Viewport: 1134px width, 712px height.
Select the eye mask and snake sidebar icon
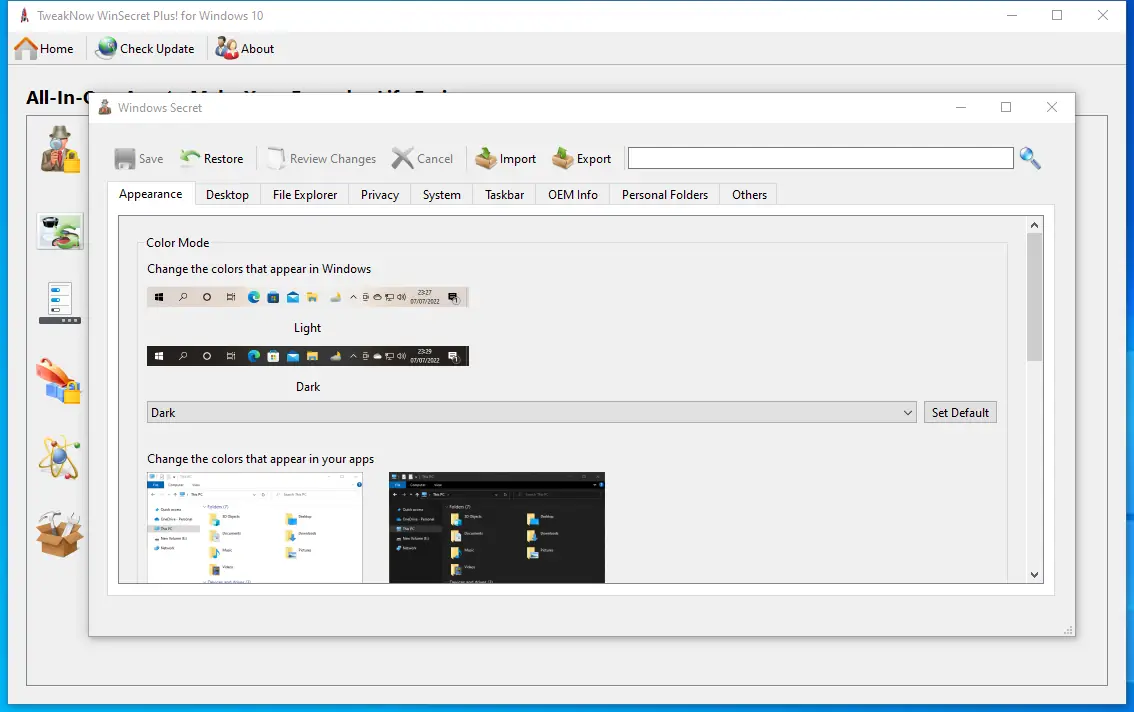pyautogui.click(x=60, y=232)
